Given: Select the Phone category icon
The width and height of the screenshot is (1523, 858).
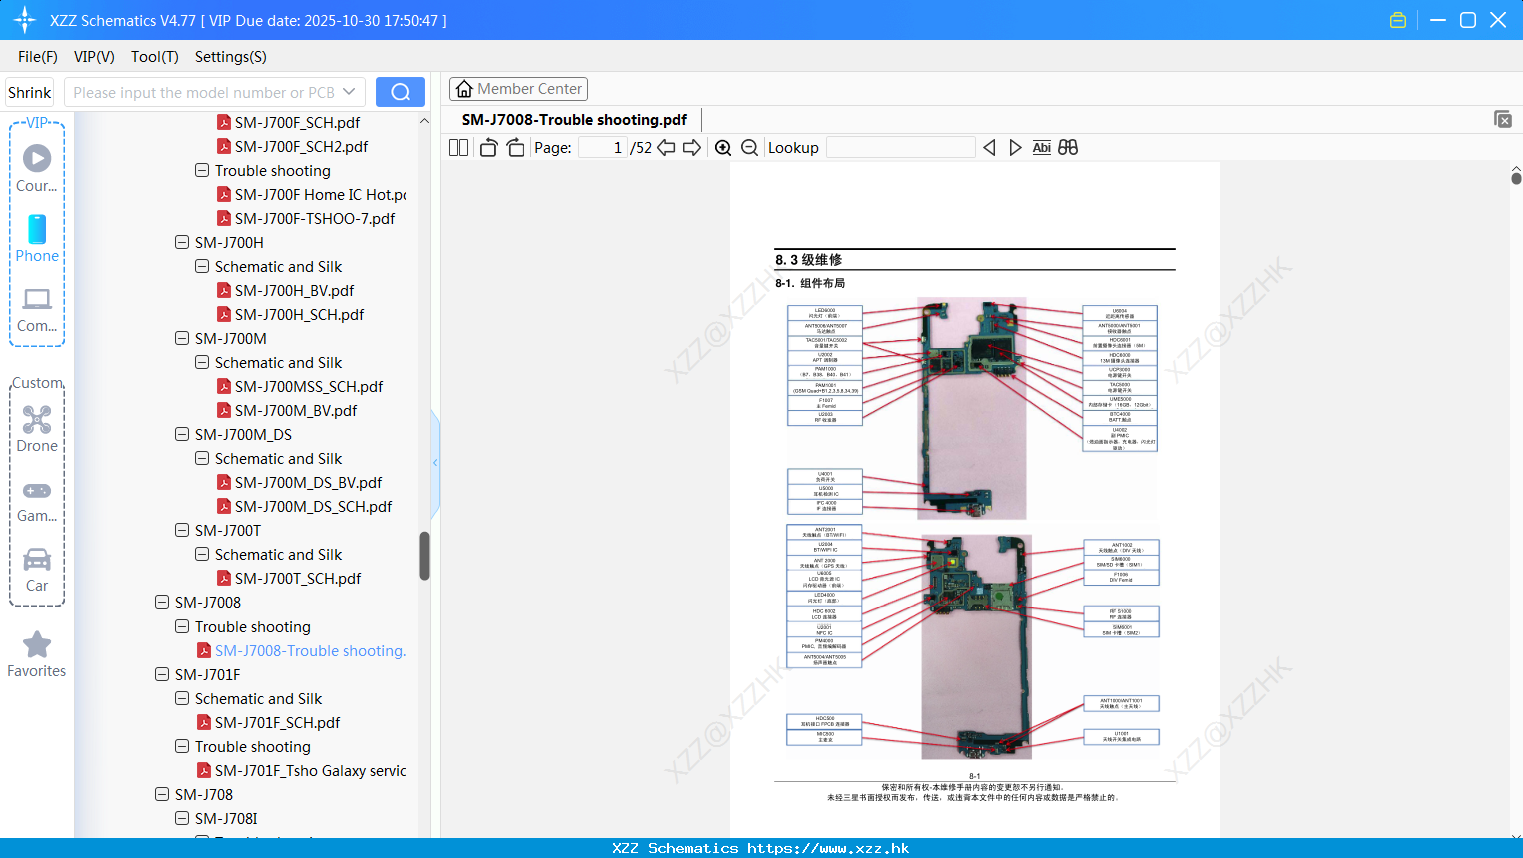Looking at the screenshot, I should 37,238.
